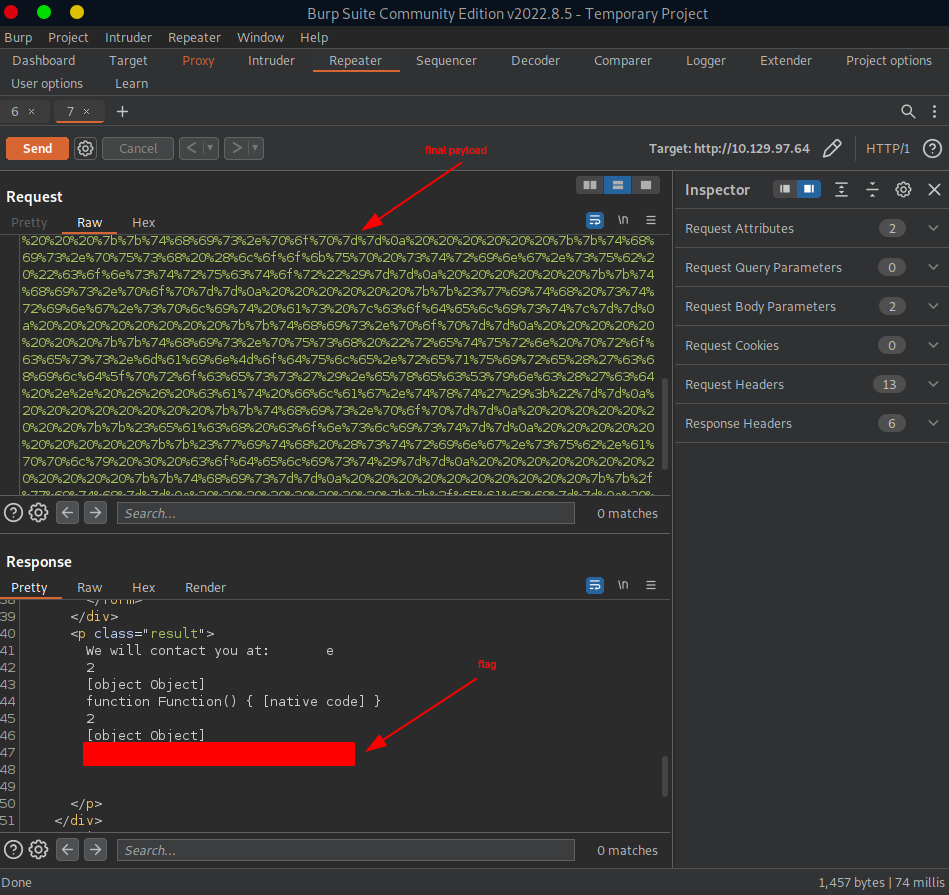Click the Inspector expand all sections icon

click(842, 189)
